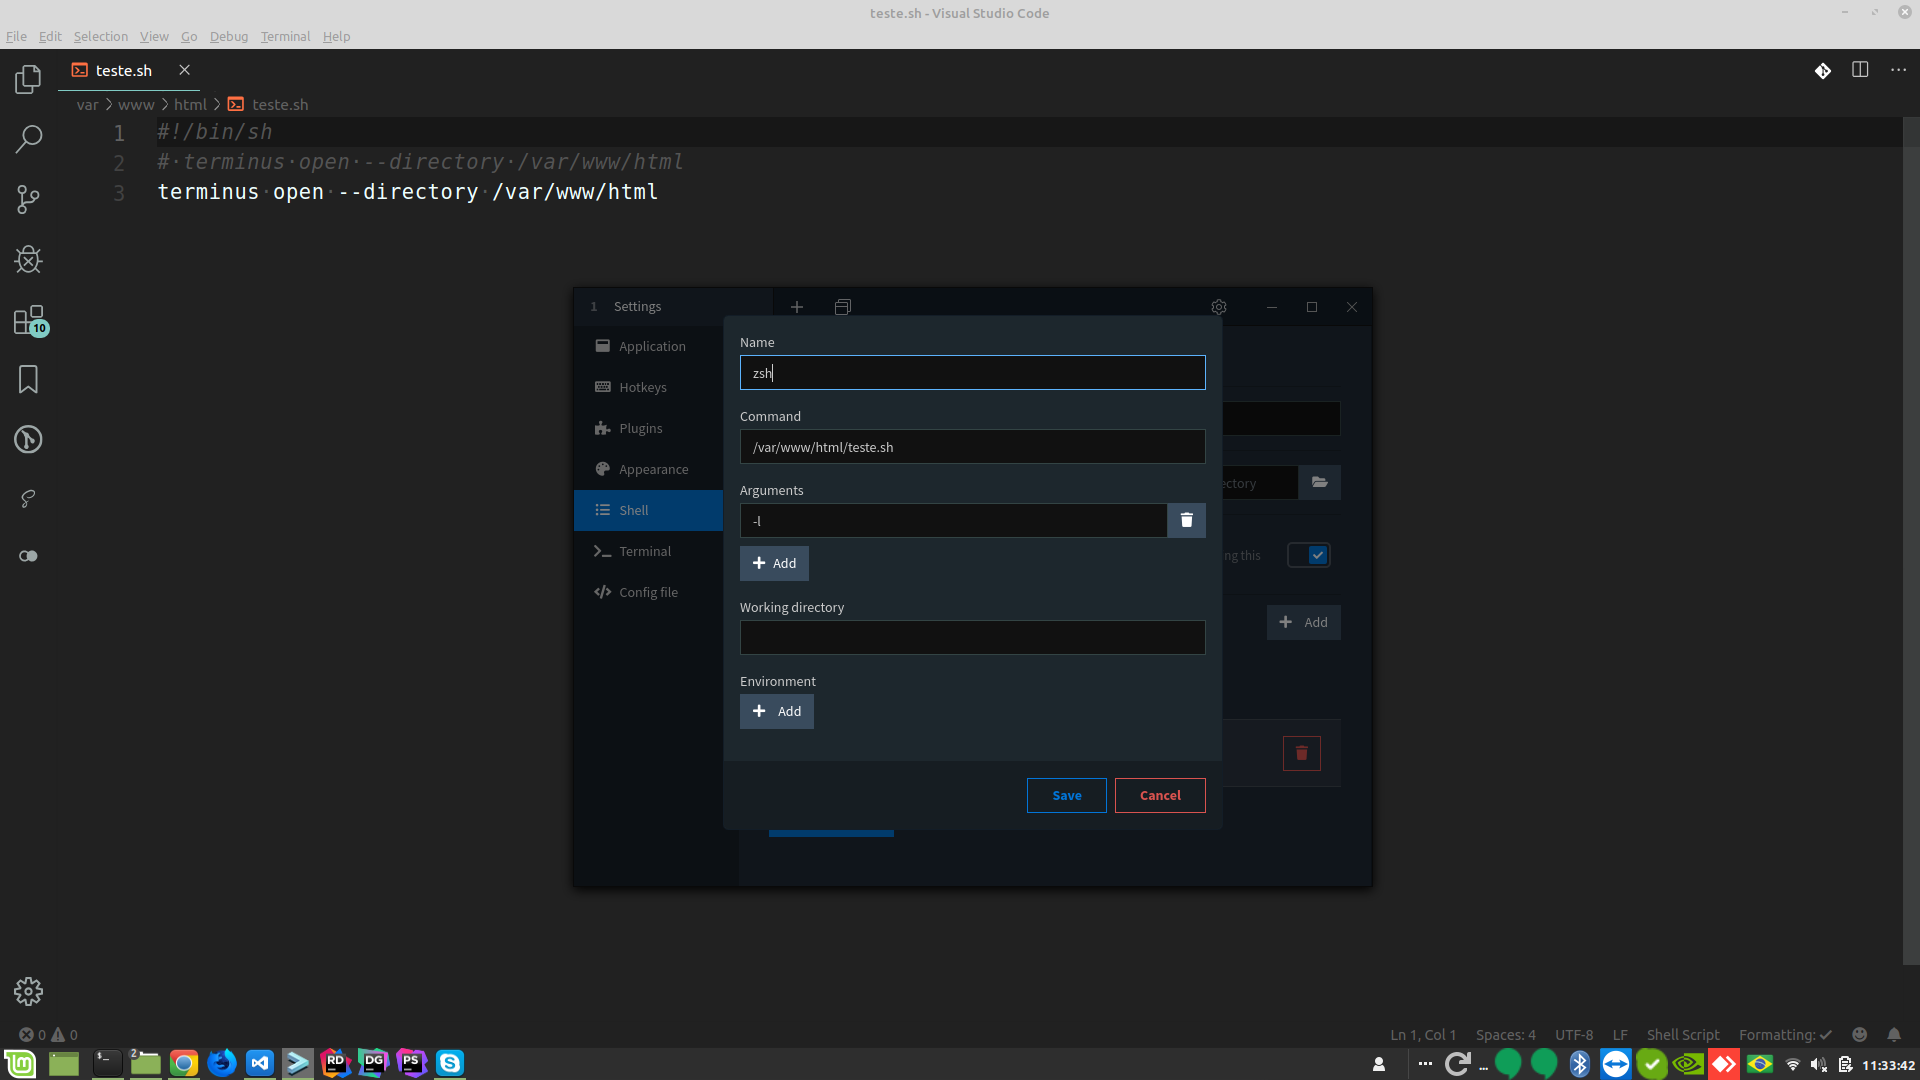1920x1080 pixels.
Task: Cancel the profile editing dialog
Action: (x=1159, y=795)
